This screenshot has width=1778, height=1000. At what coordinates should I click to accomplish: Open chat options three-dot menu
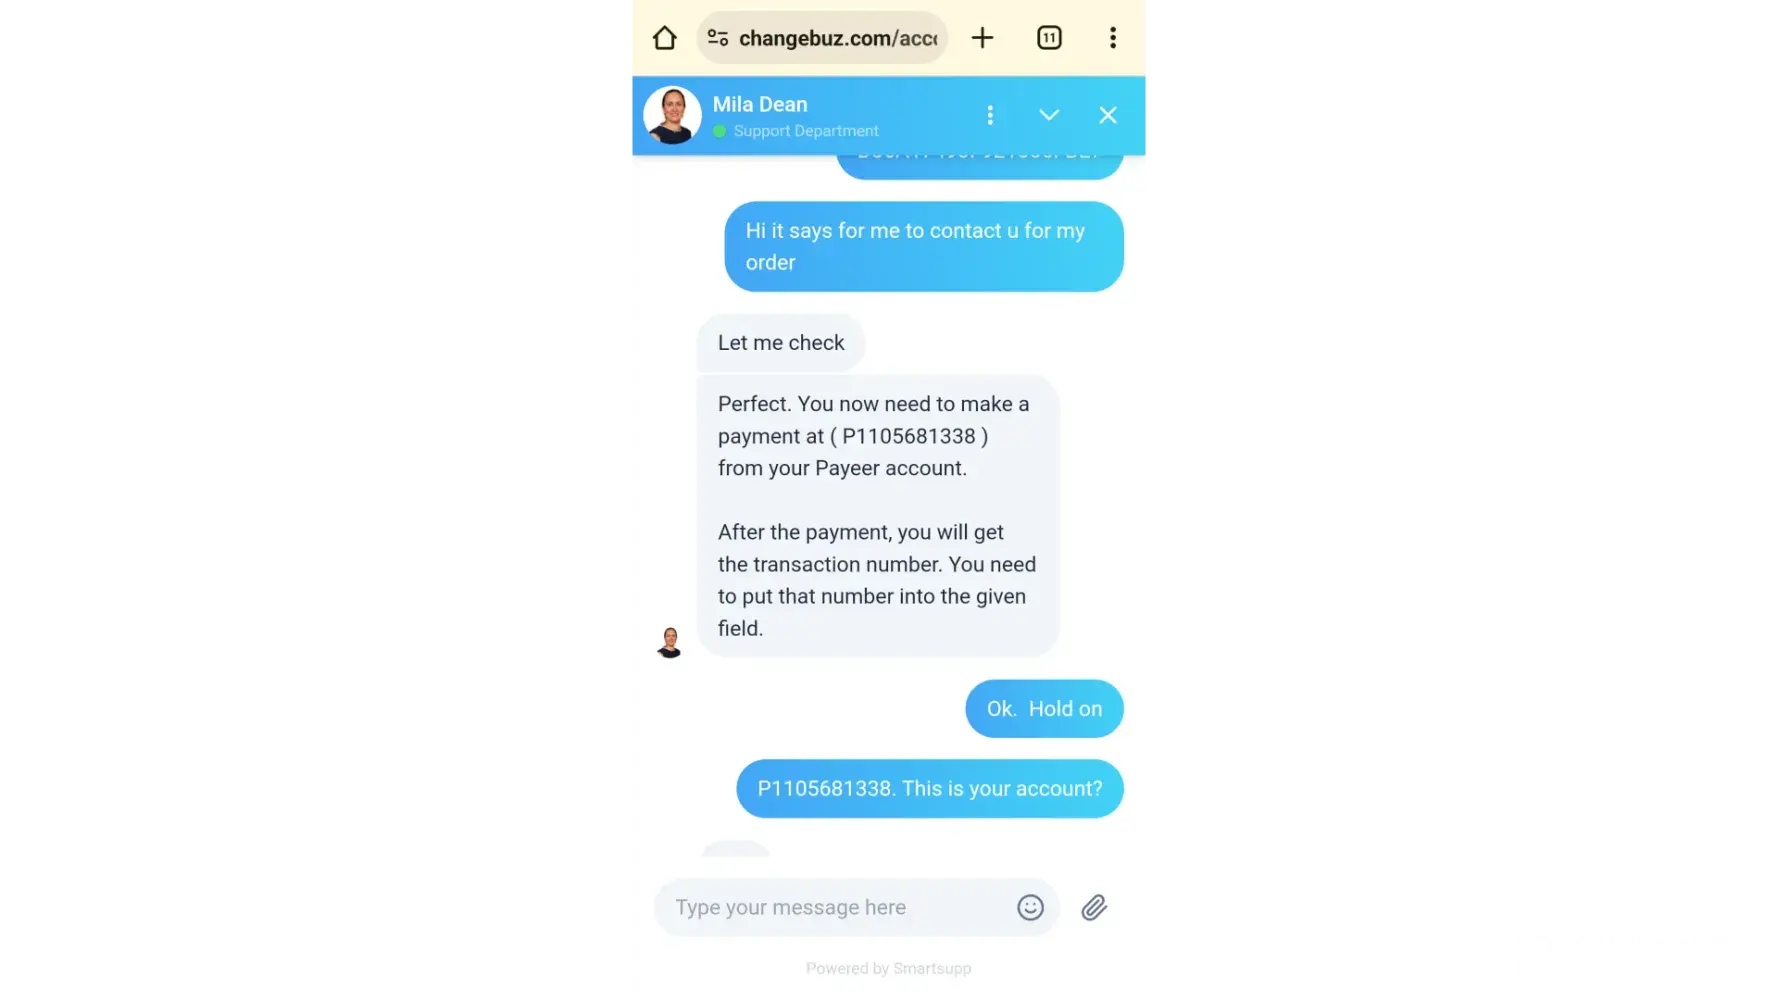(x=990, y=115)
